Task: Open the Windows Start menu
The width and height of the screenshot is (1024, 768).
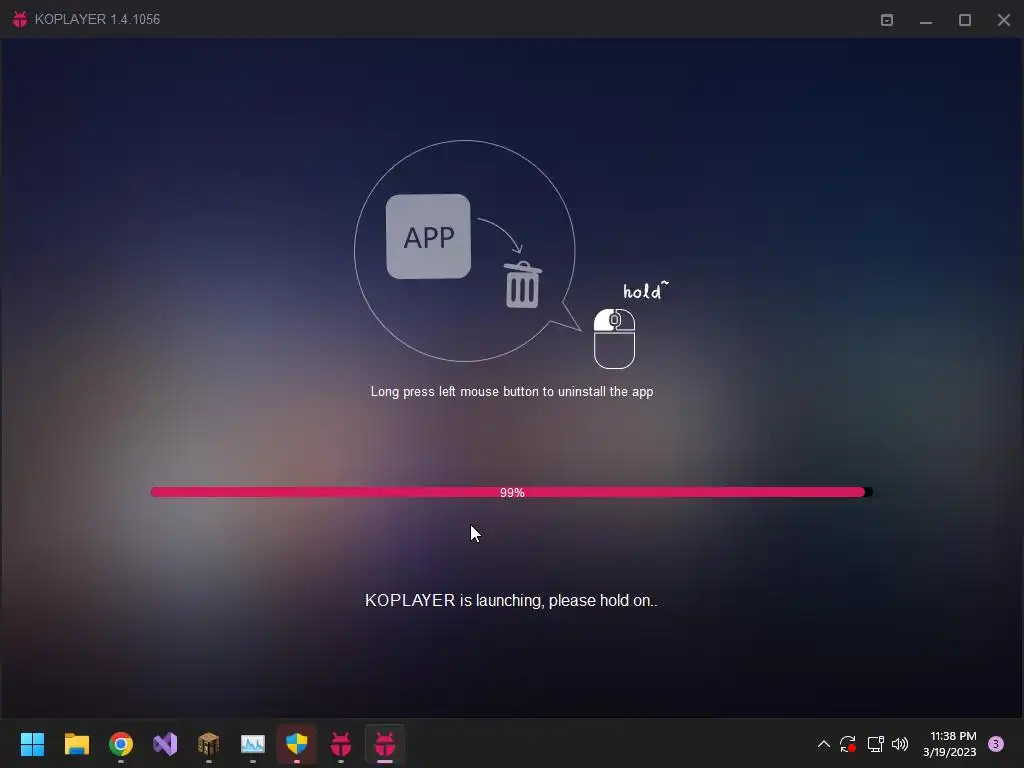Action: (32, 744)
